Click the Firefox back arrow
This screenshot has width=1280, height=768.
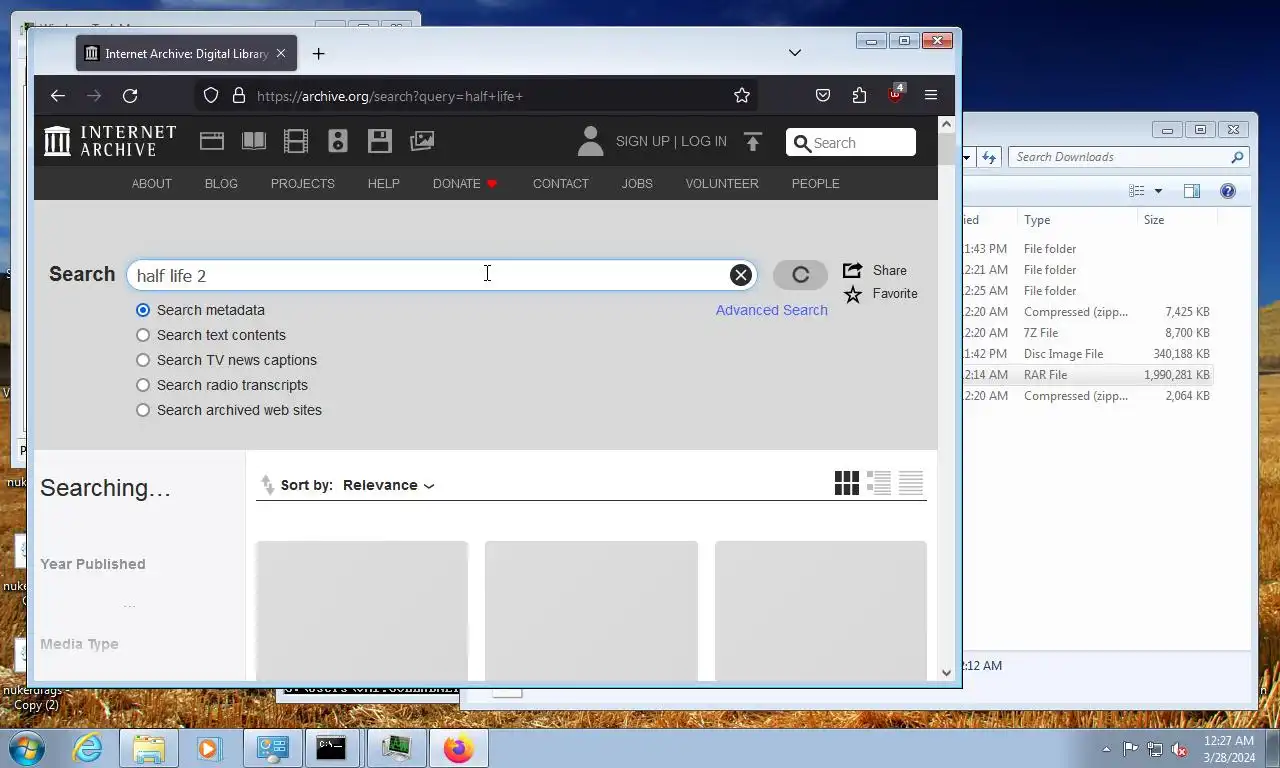coord(58,96)
